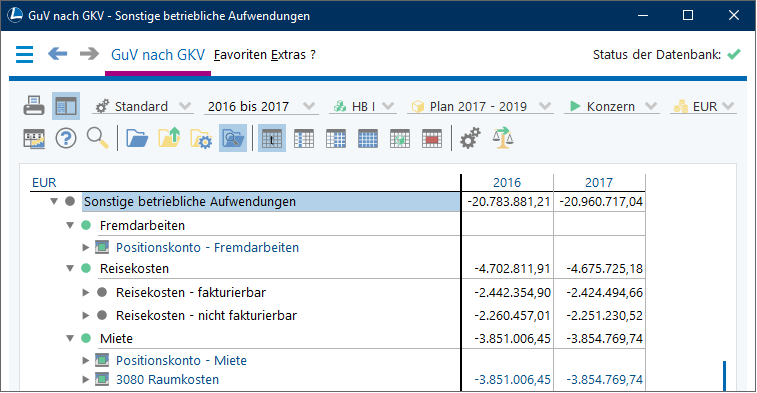Expand Reisekosten - nicht fakturierbar

tap(86, 315)
